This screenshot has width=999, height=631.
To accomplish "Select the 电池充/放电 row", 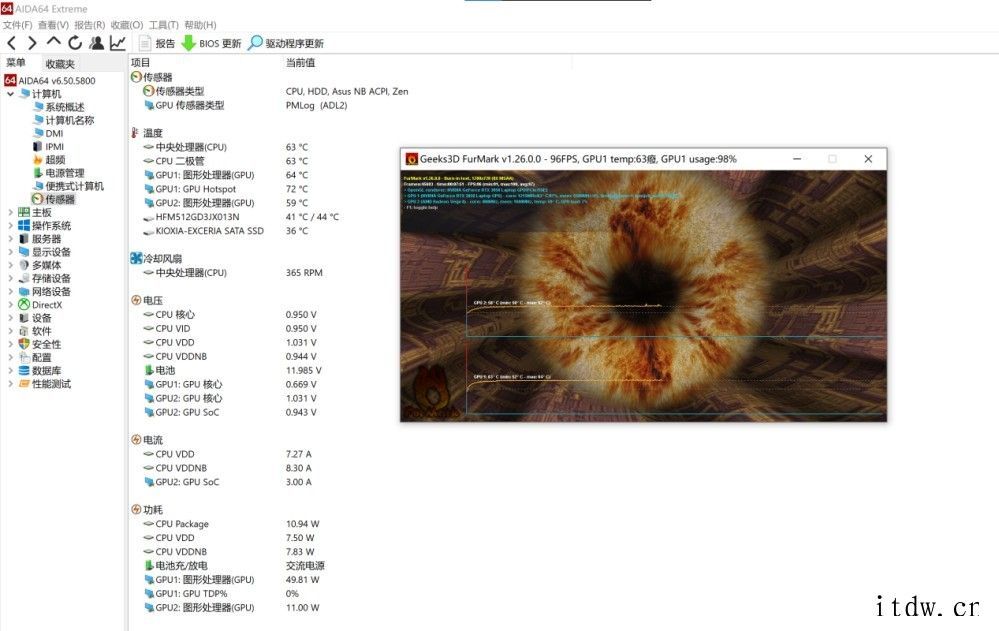I will tap(234, 565).
